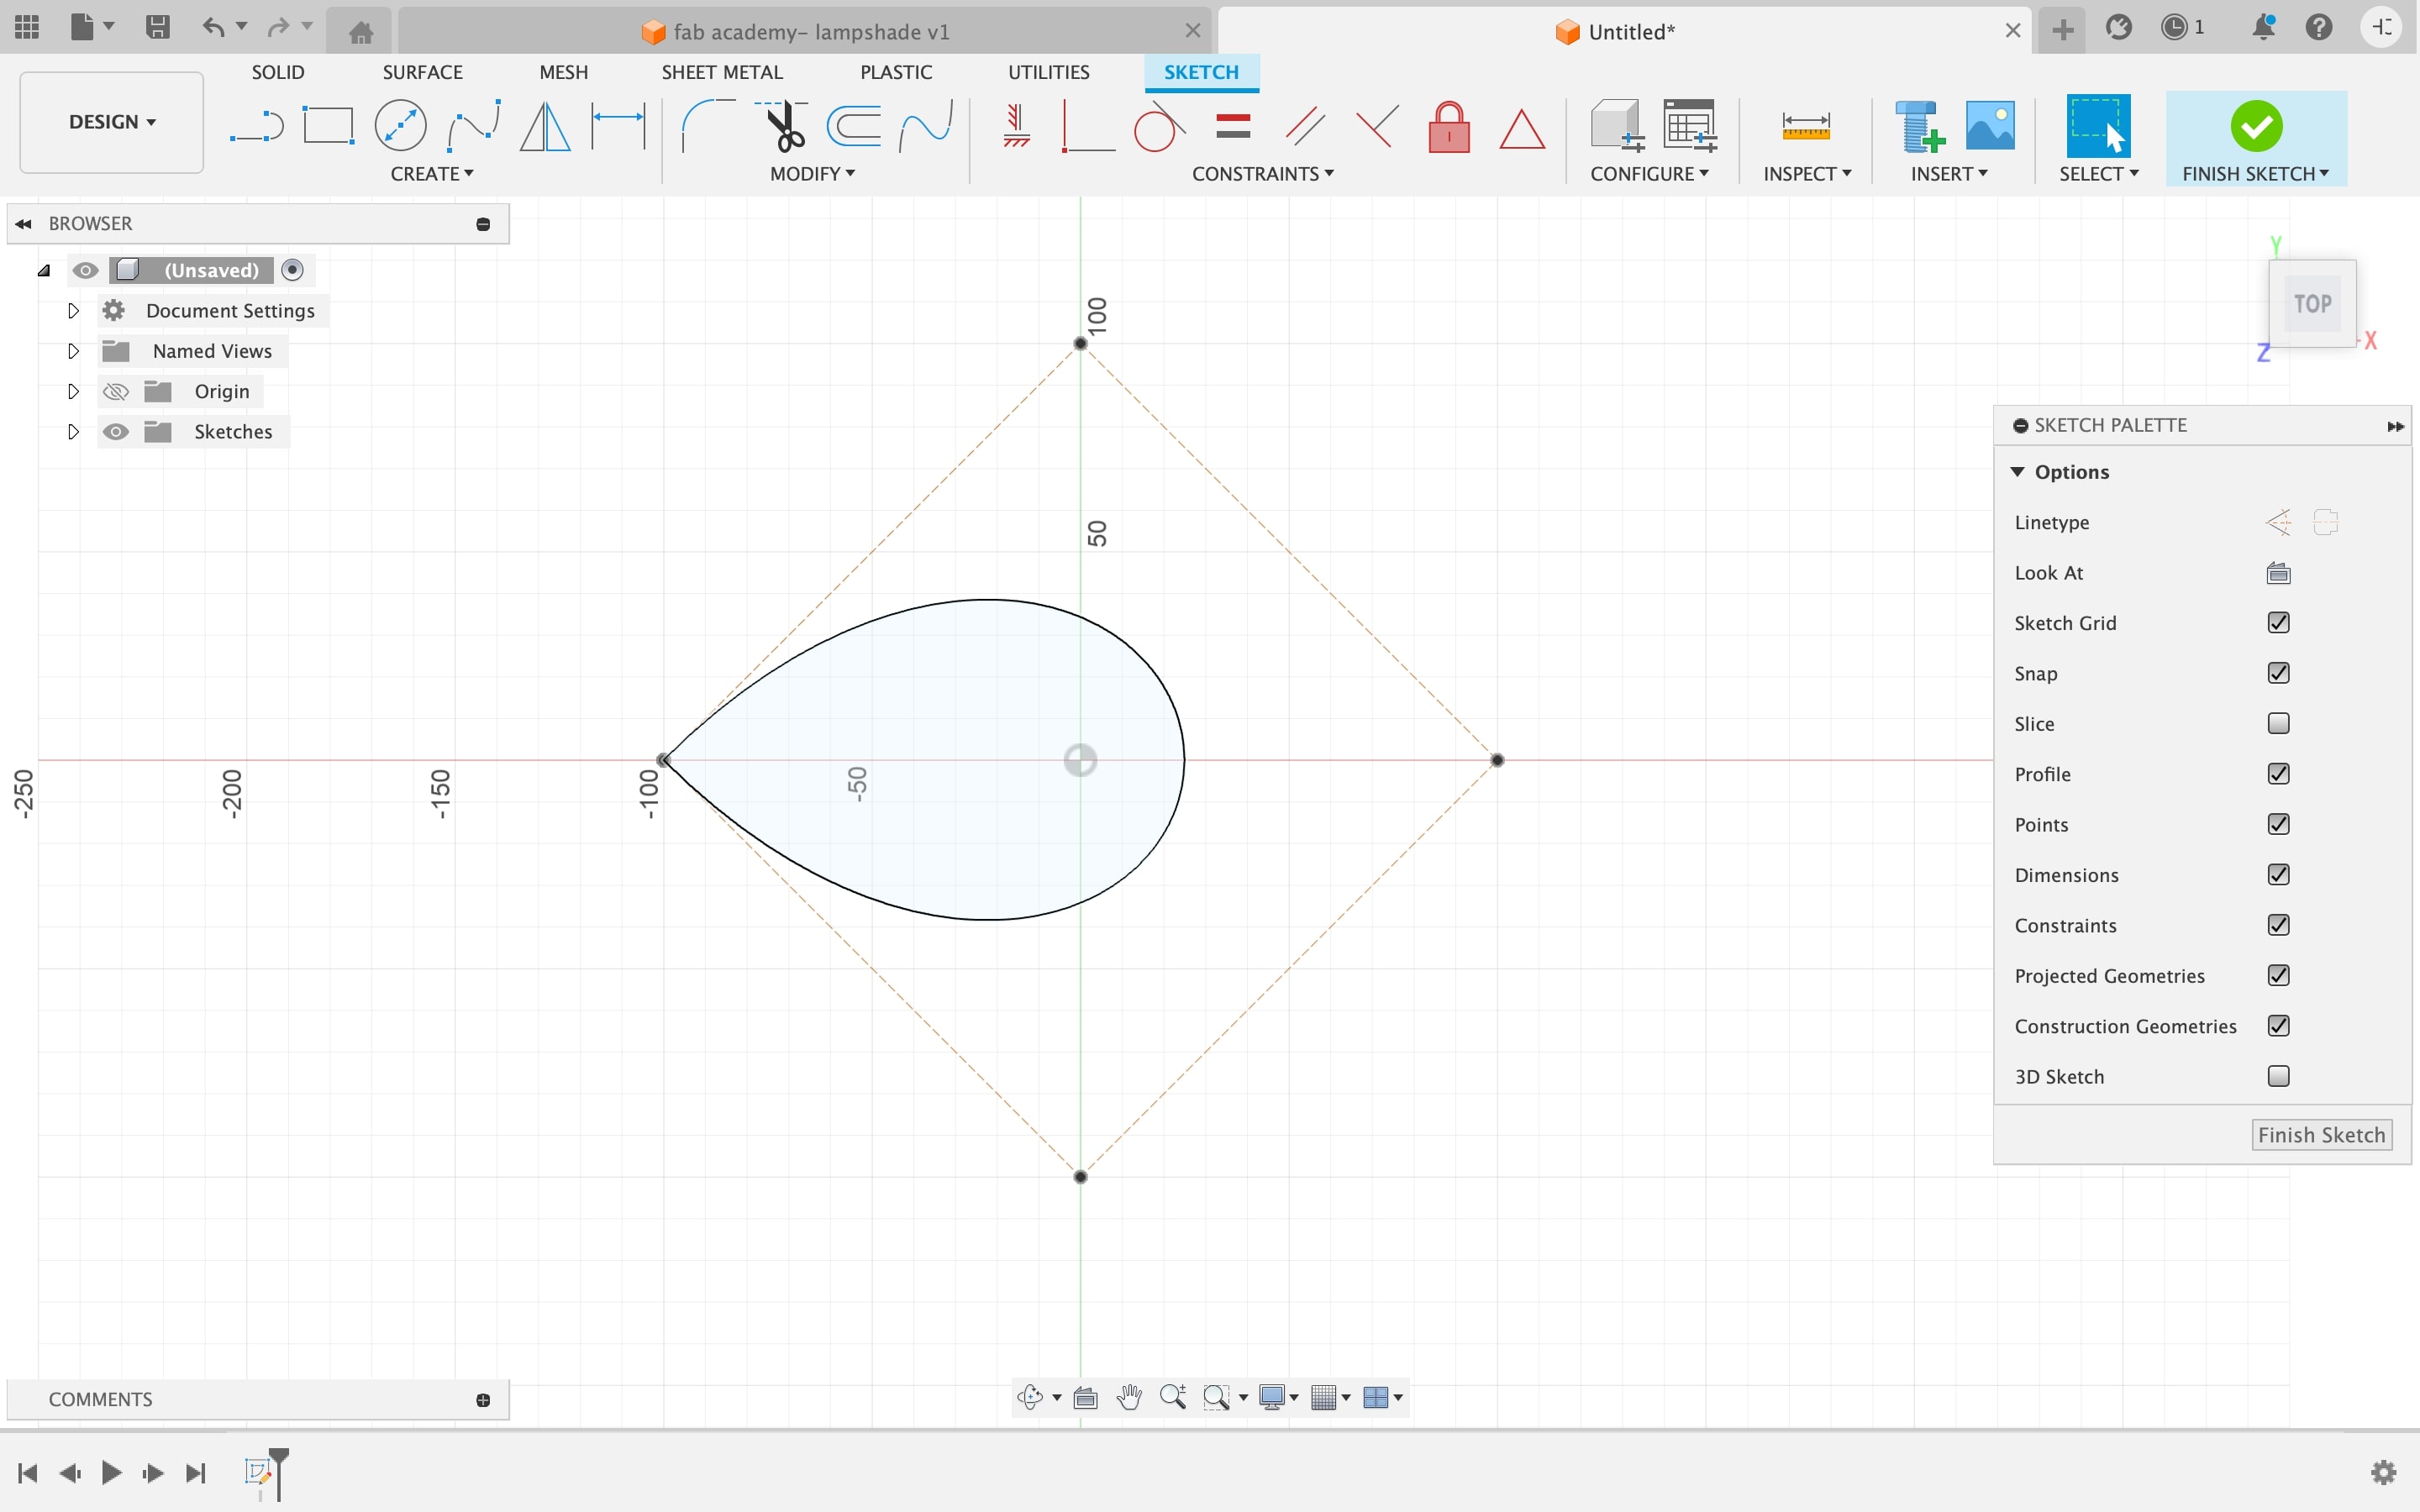Viewport: 2420px width, 1512px height.
Task: Toggle the Sketch Grid checkbox
Action: click(2279, 622)
